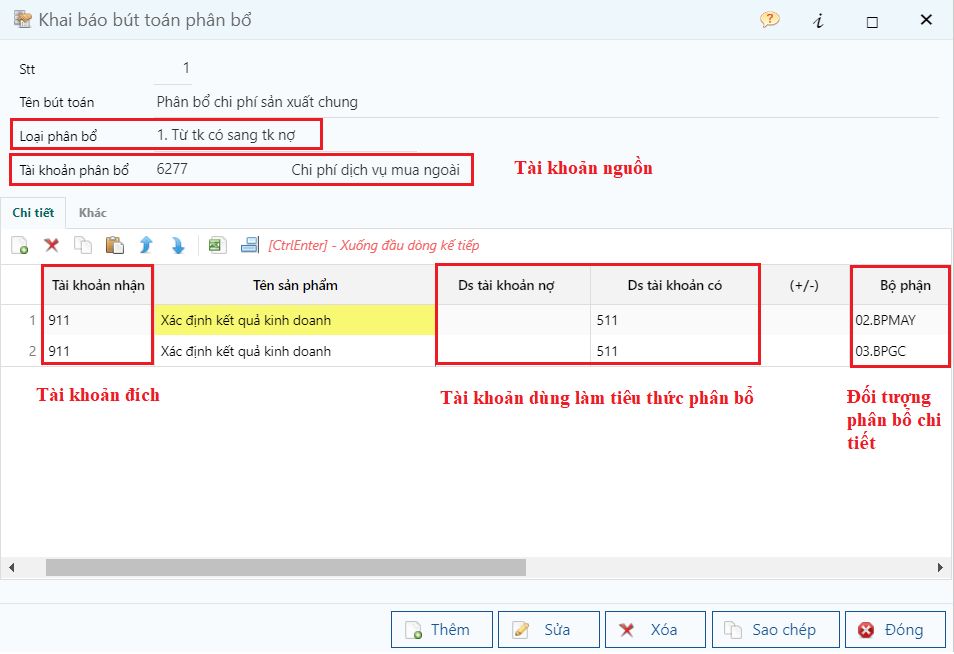Click the Sao chép button
Screen dimensions: 954x654
(x=774, y=630)
